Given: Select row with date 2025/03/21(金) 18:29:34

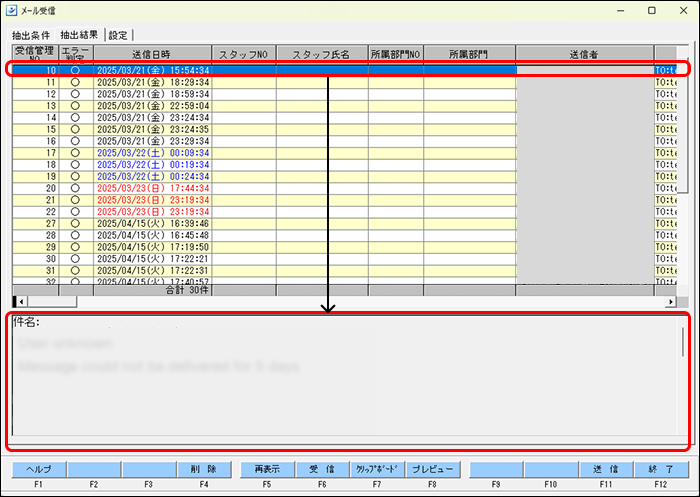Looking at the screenshot, I should pyautogui.click(x=345, y=82).
